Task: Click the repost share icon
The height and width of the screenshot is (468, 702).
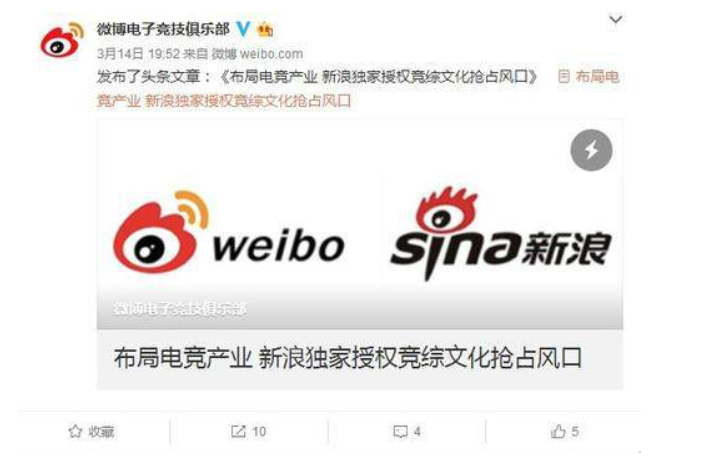Action: click(238, 431)
